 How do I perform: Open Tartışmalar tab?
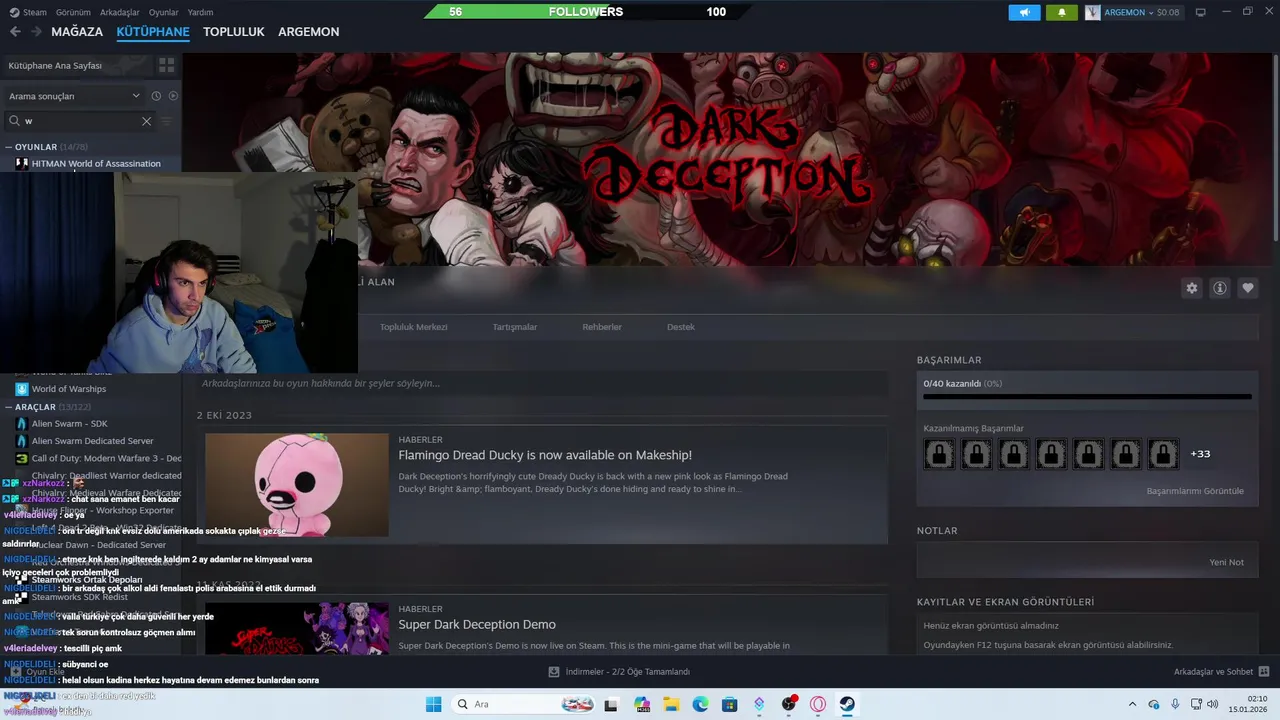tap(515, 327)
